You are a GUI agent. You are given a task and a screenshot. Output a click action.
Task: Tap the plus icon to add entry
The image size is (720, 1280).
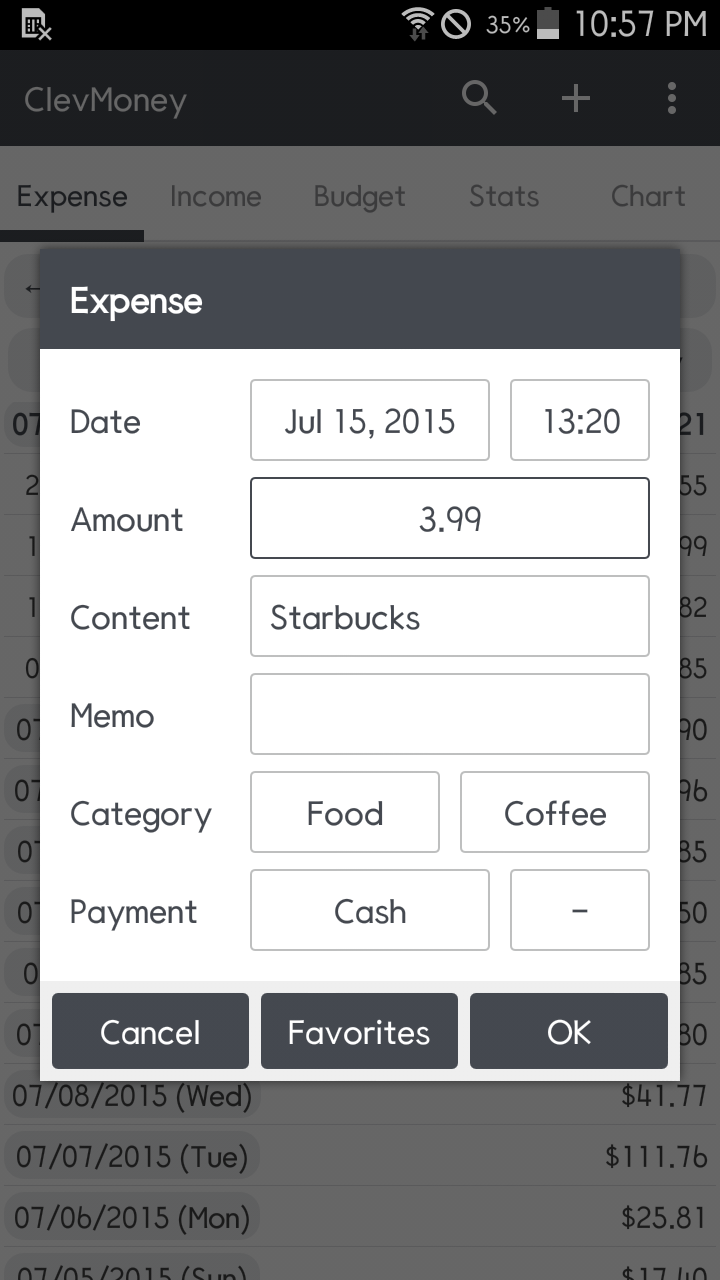pyautogui.click(x=575, y=98)
